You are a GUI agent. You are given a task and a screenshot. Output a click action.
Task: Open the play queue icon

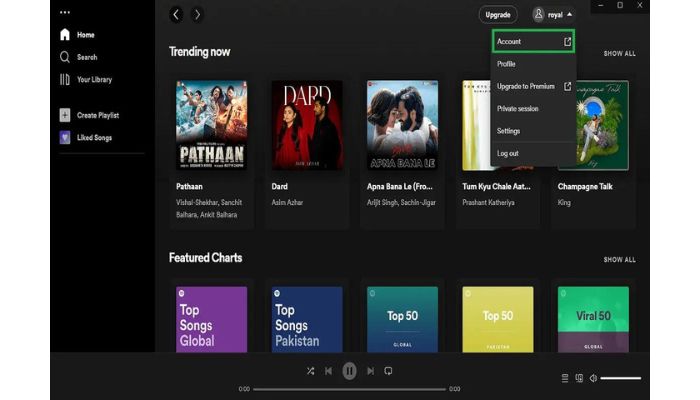click(565, 378)
